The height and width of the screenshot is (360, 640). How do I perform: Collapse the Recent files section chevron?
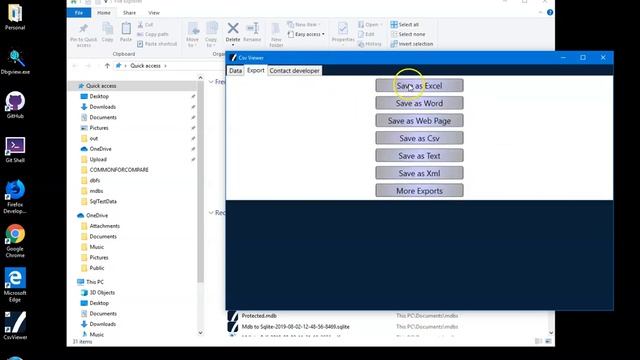(211, 213)
